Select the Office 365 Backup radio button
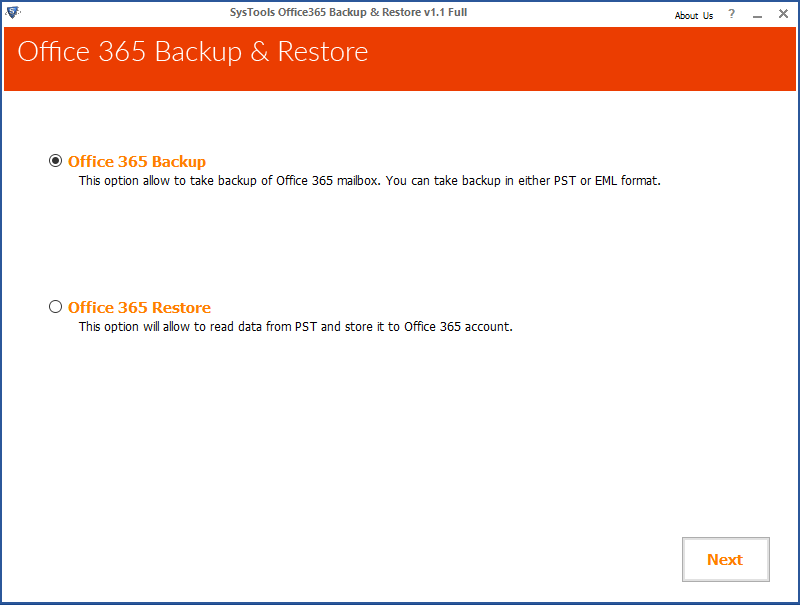800x605 pixels. [55, 161]
